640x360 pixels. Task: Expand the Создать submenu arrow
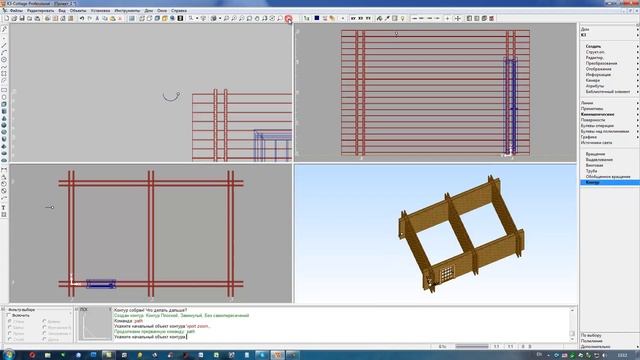coord(637,47)
